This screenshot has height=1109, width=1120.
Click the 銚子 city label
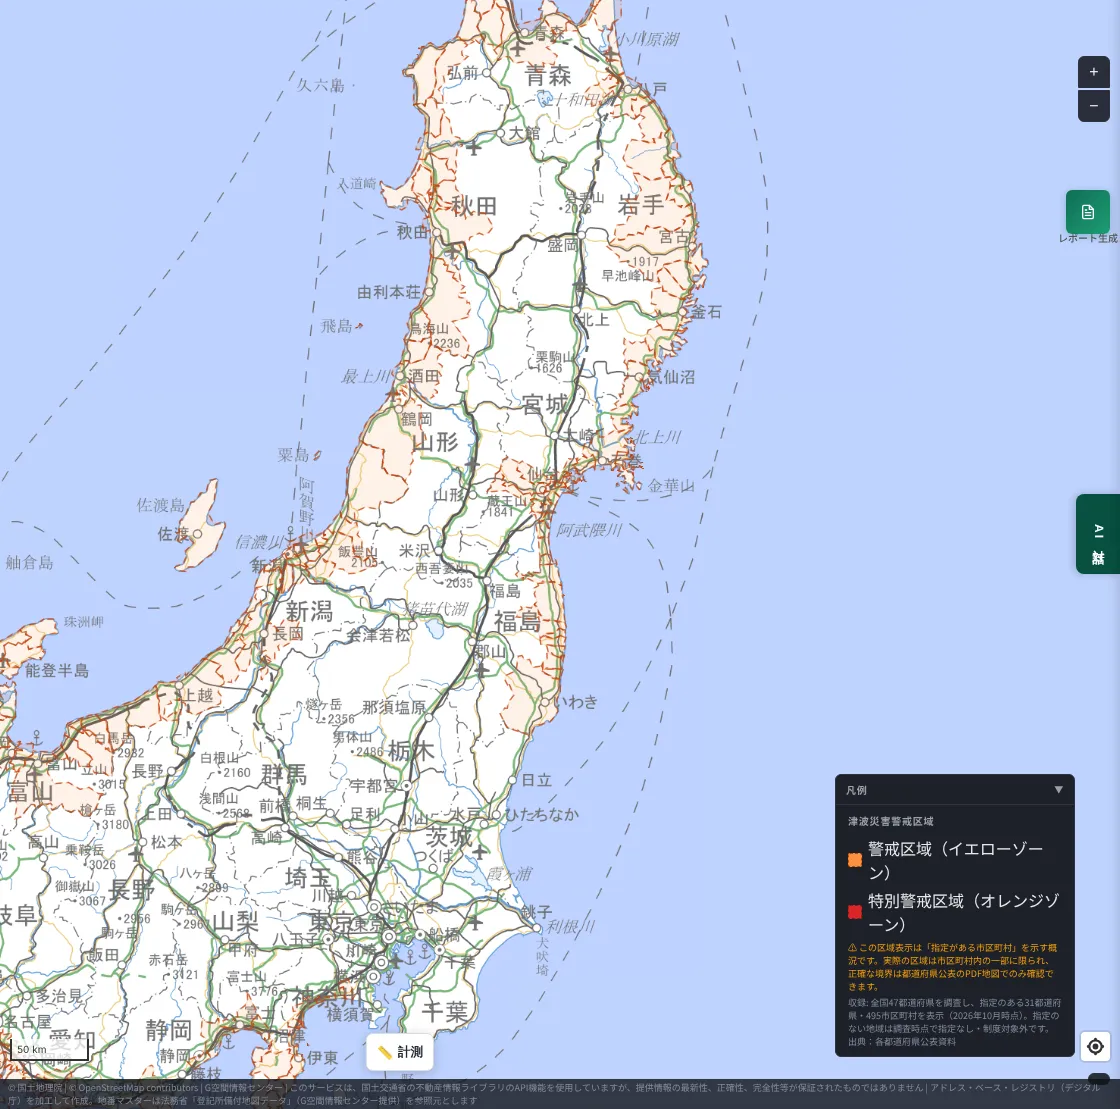coord(536,912)
